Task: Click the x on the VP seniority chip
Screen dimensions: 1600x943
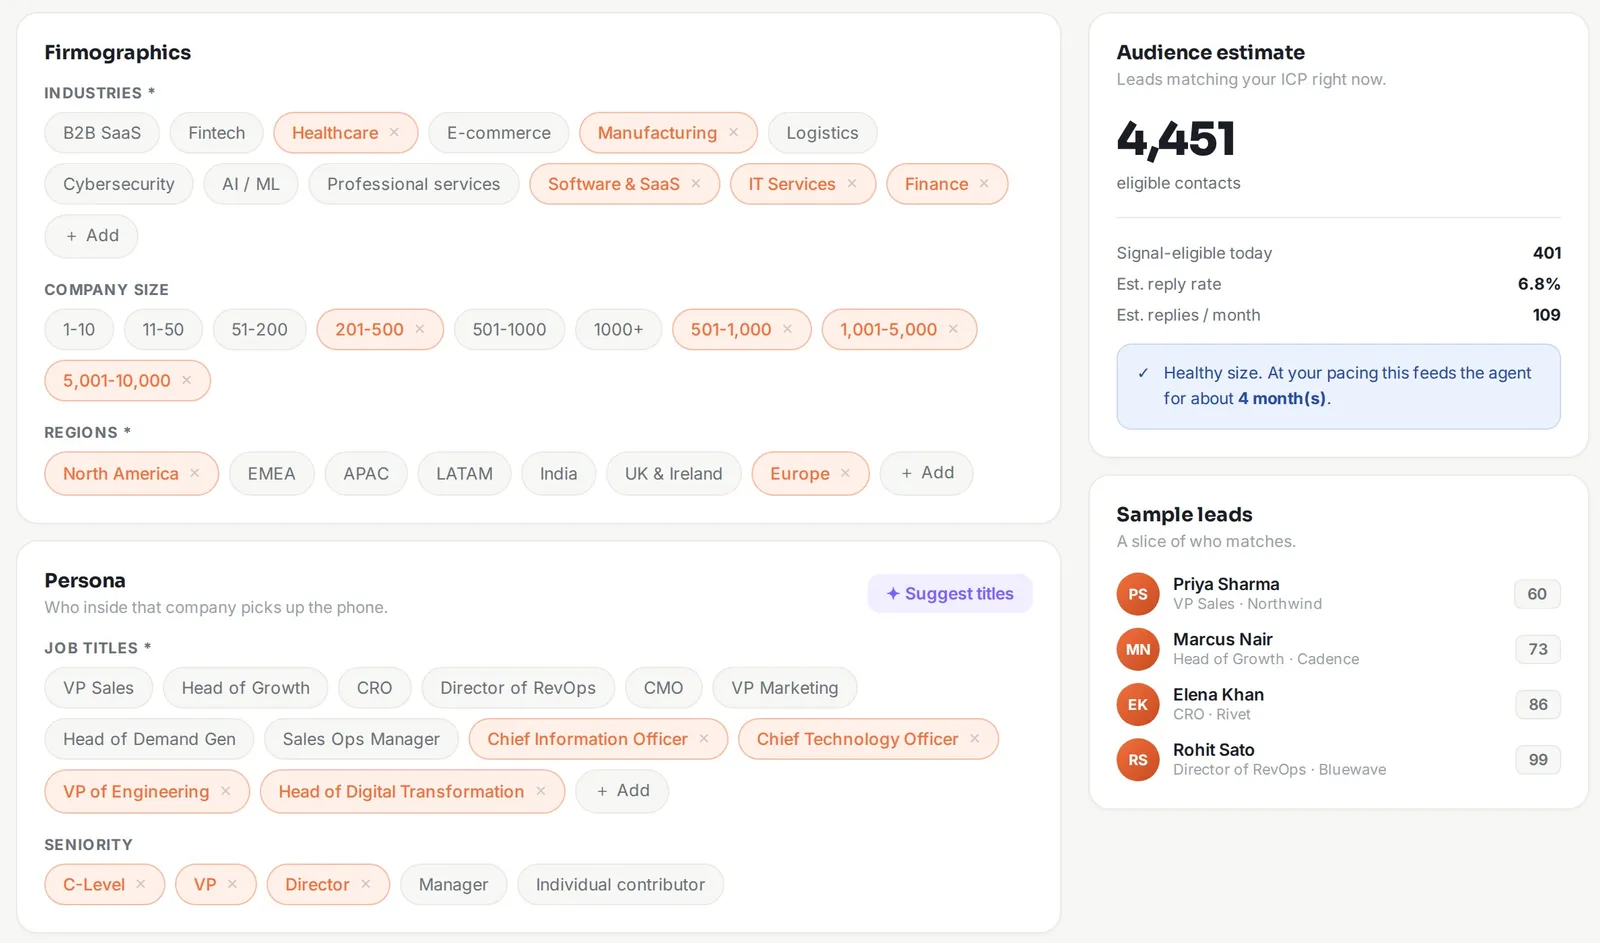Action: click(x=232, y=884)
